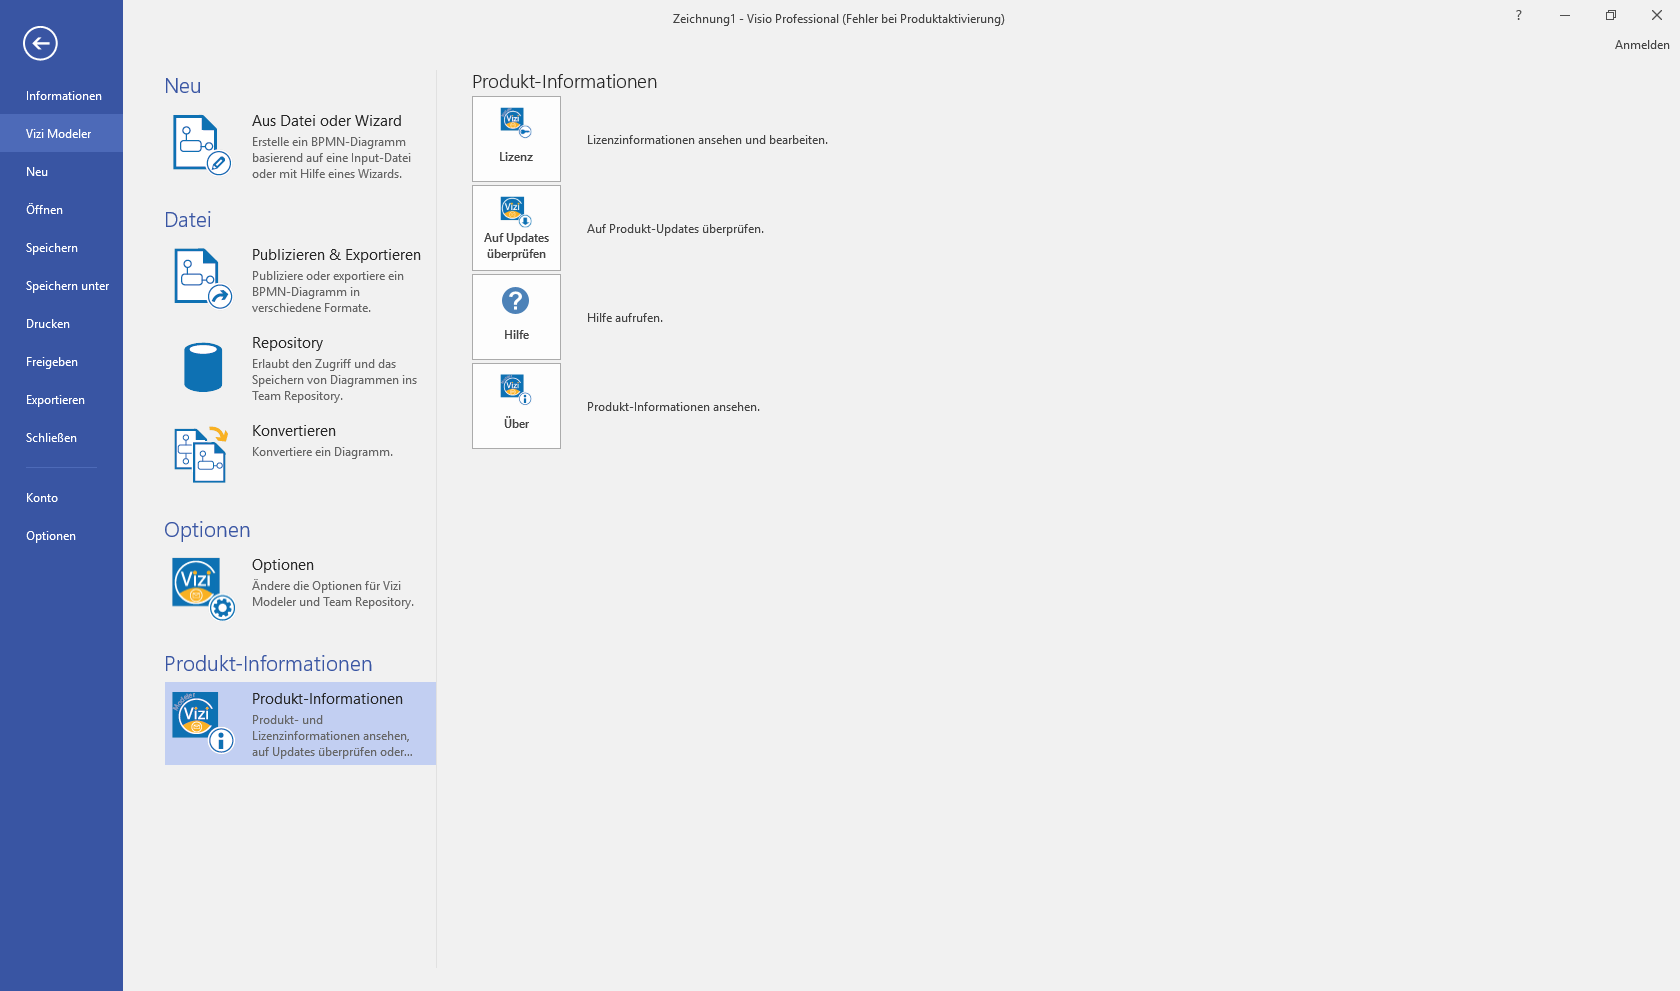The height and width of the screenshot is (991, 1680).
Task: Click the Vizi Produkt-Informationen info icon
Action: [203, 722]
